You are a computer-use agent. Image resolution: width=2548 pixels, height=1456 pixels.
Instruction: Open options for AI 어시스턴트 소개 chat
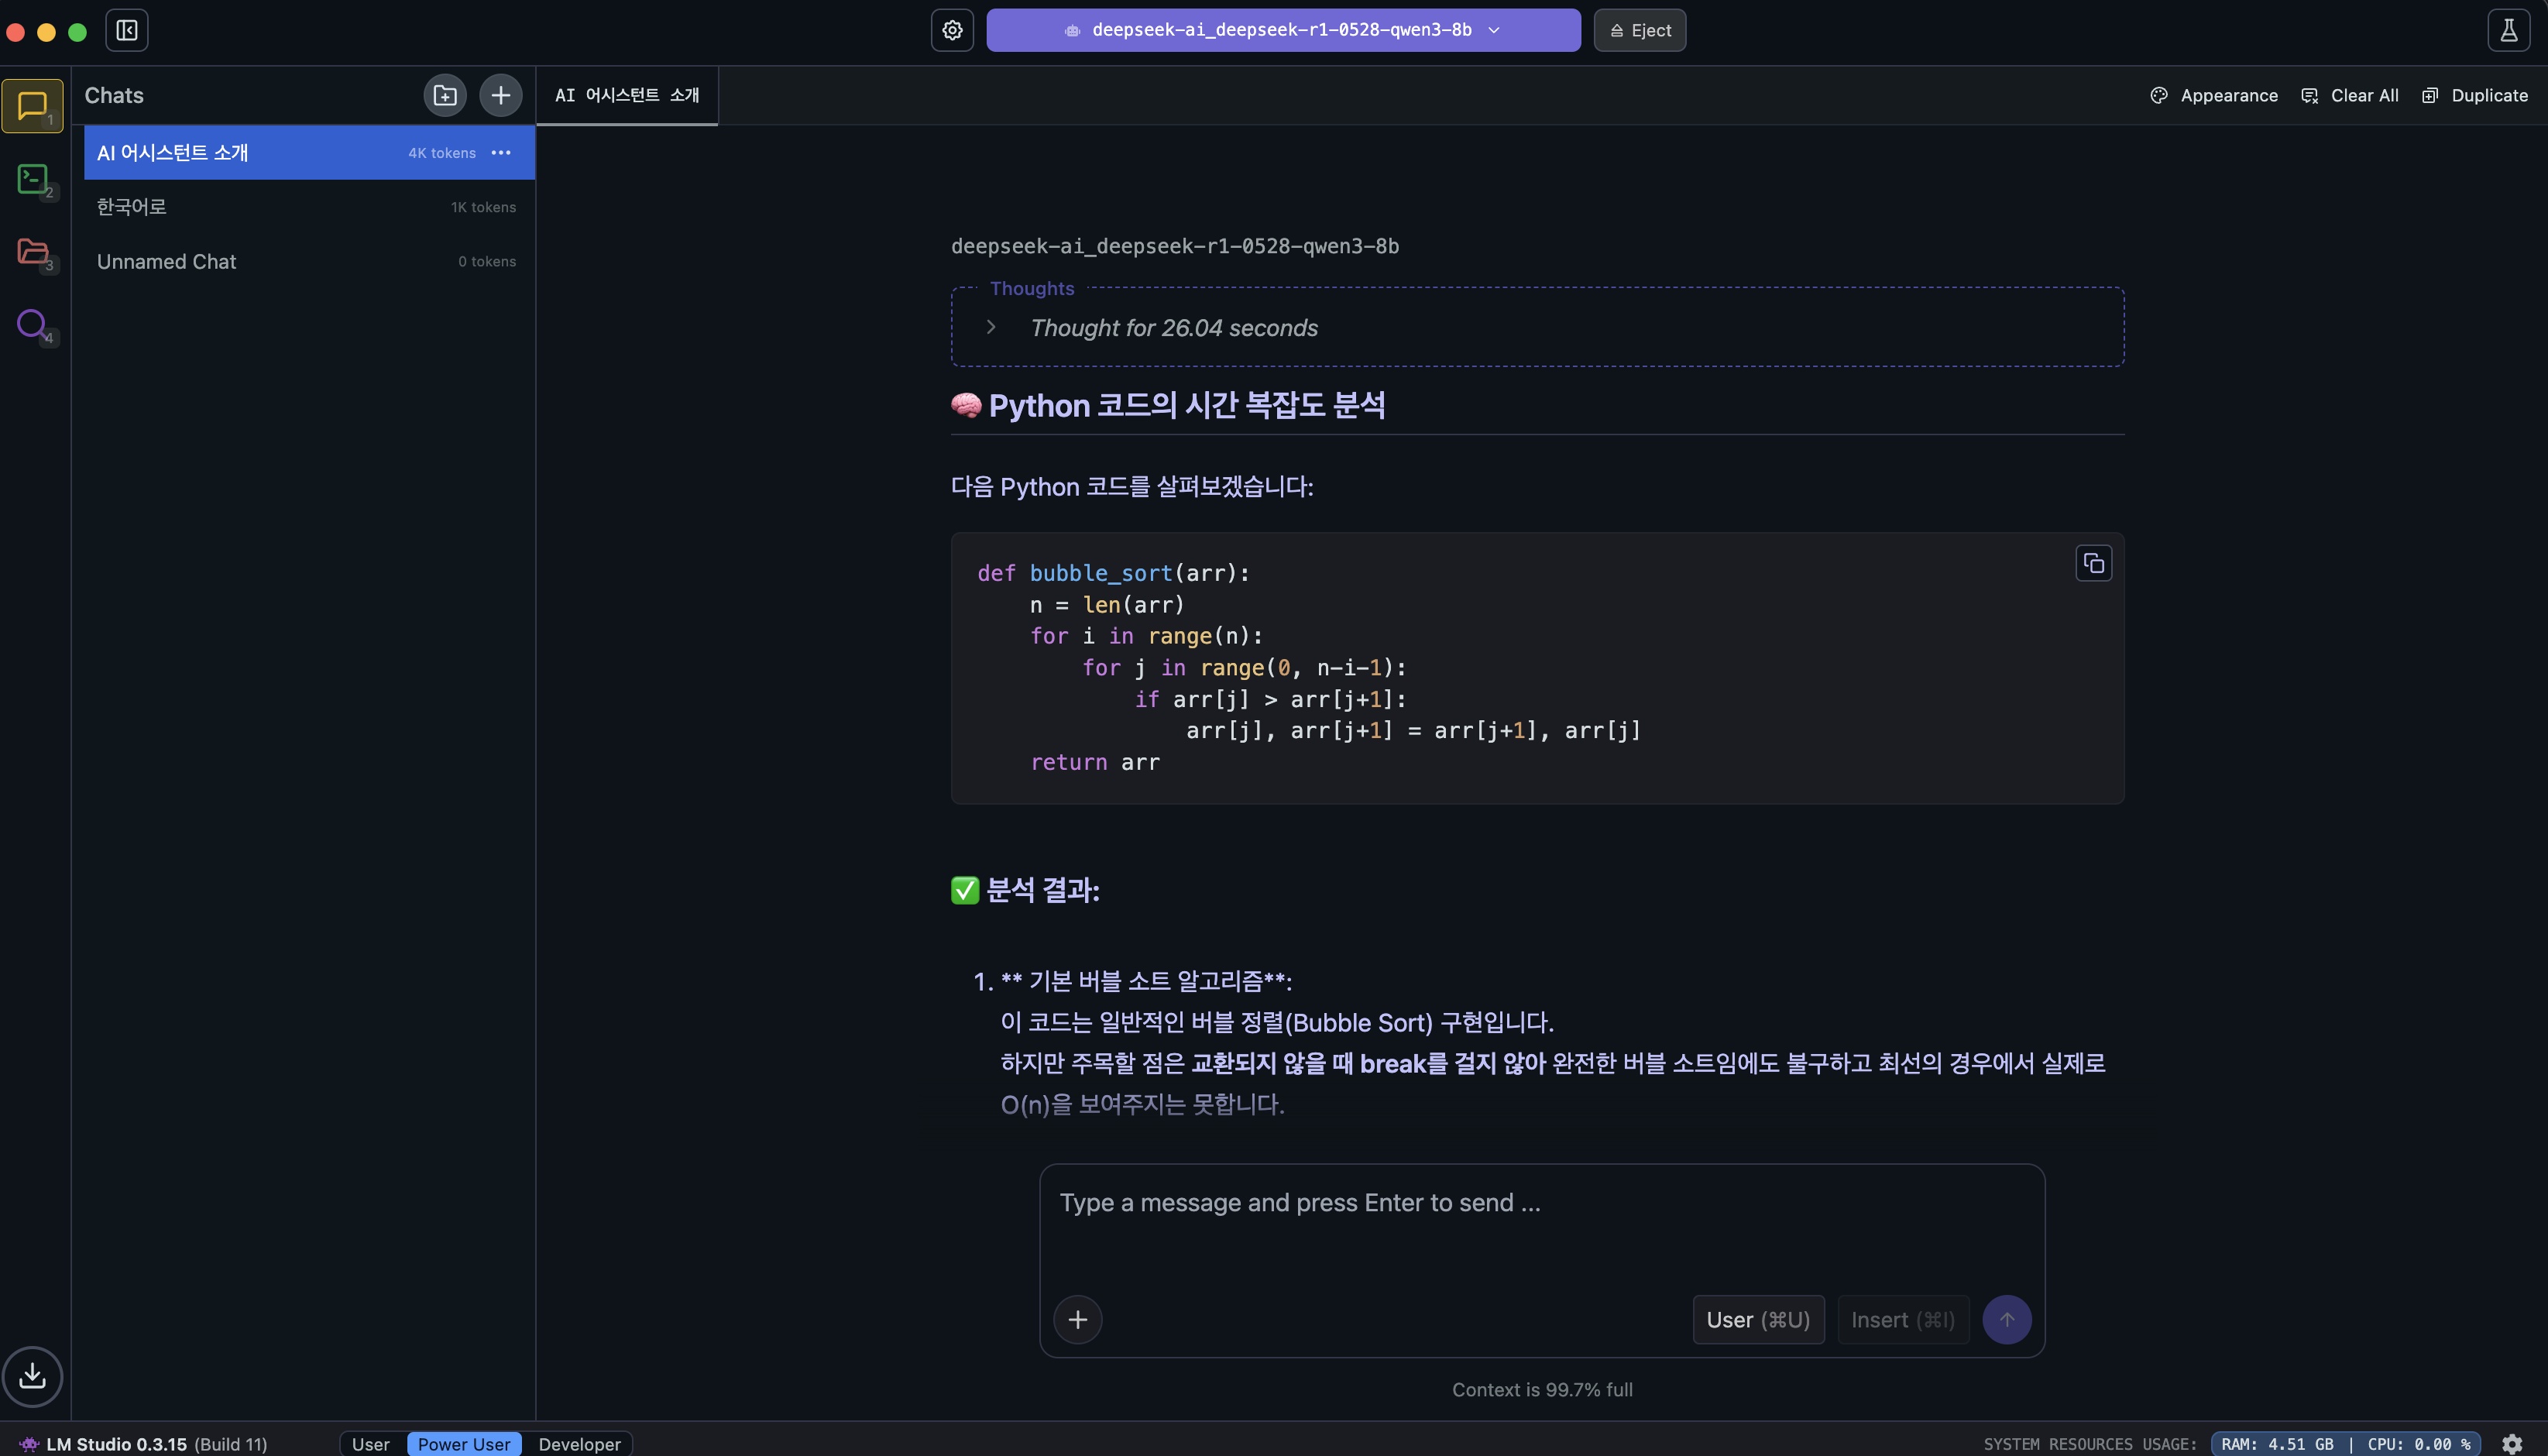[502, 153]
